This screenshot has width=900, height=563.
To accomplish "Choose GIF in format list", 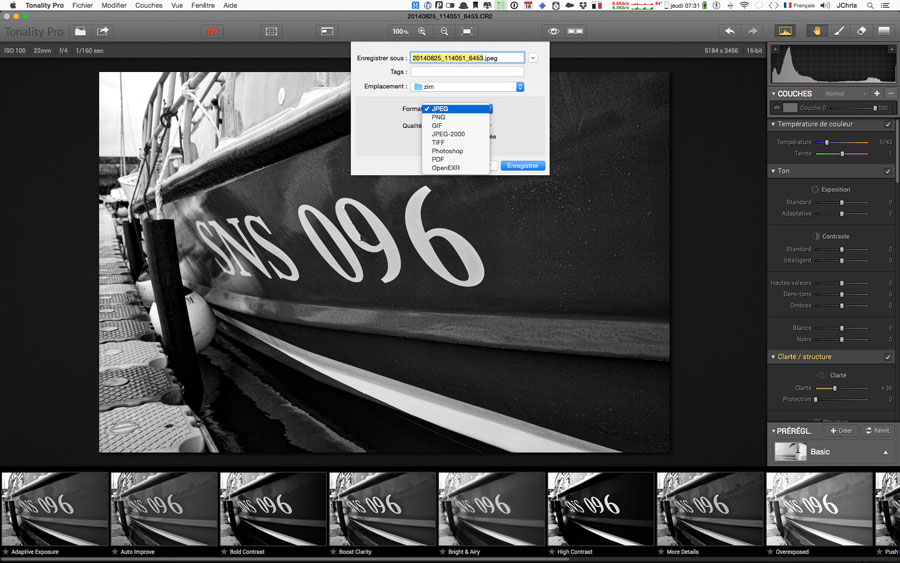I will (456, 126).
